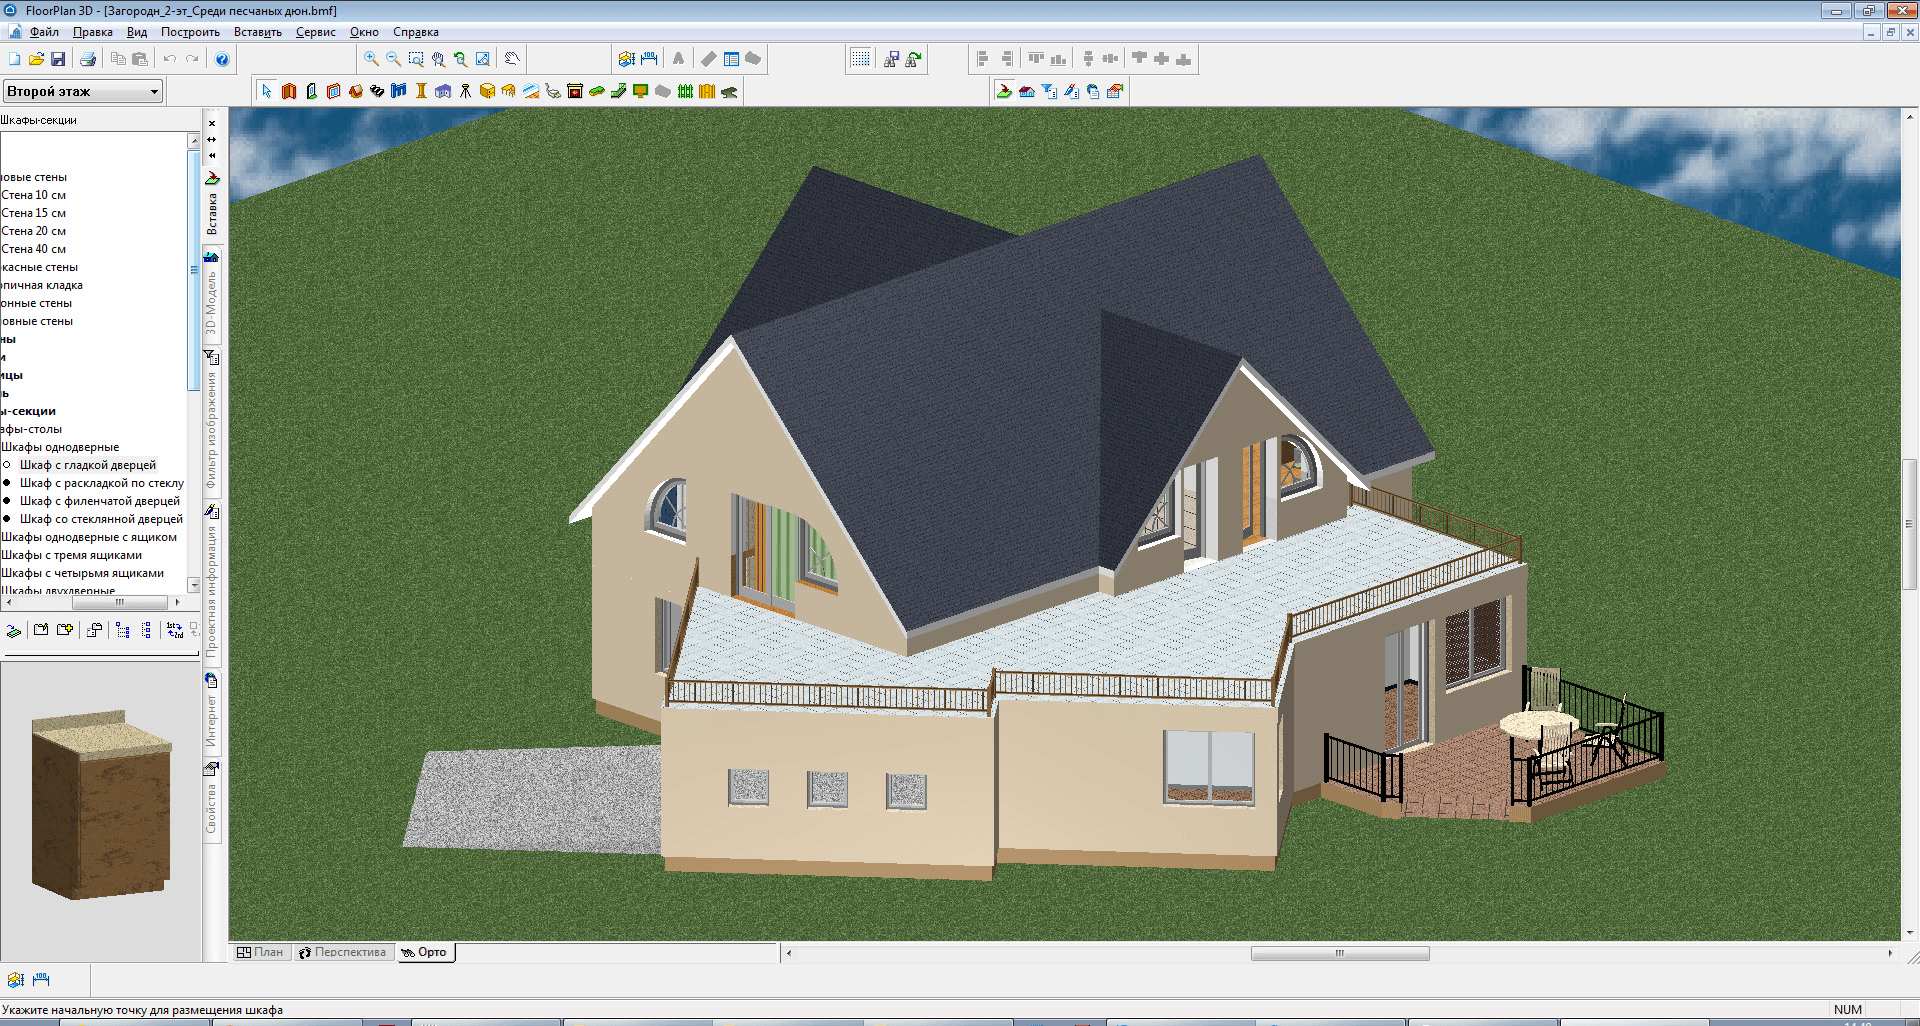Activate the zoom window selection tool
Image resolution: width=1920 pixels, height=1026 pixels.
(416, 59)
